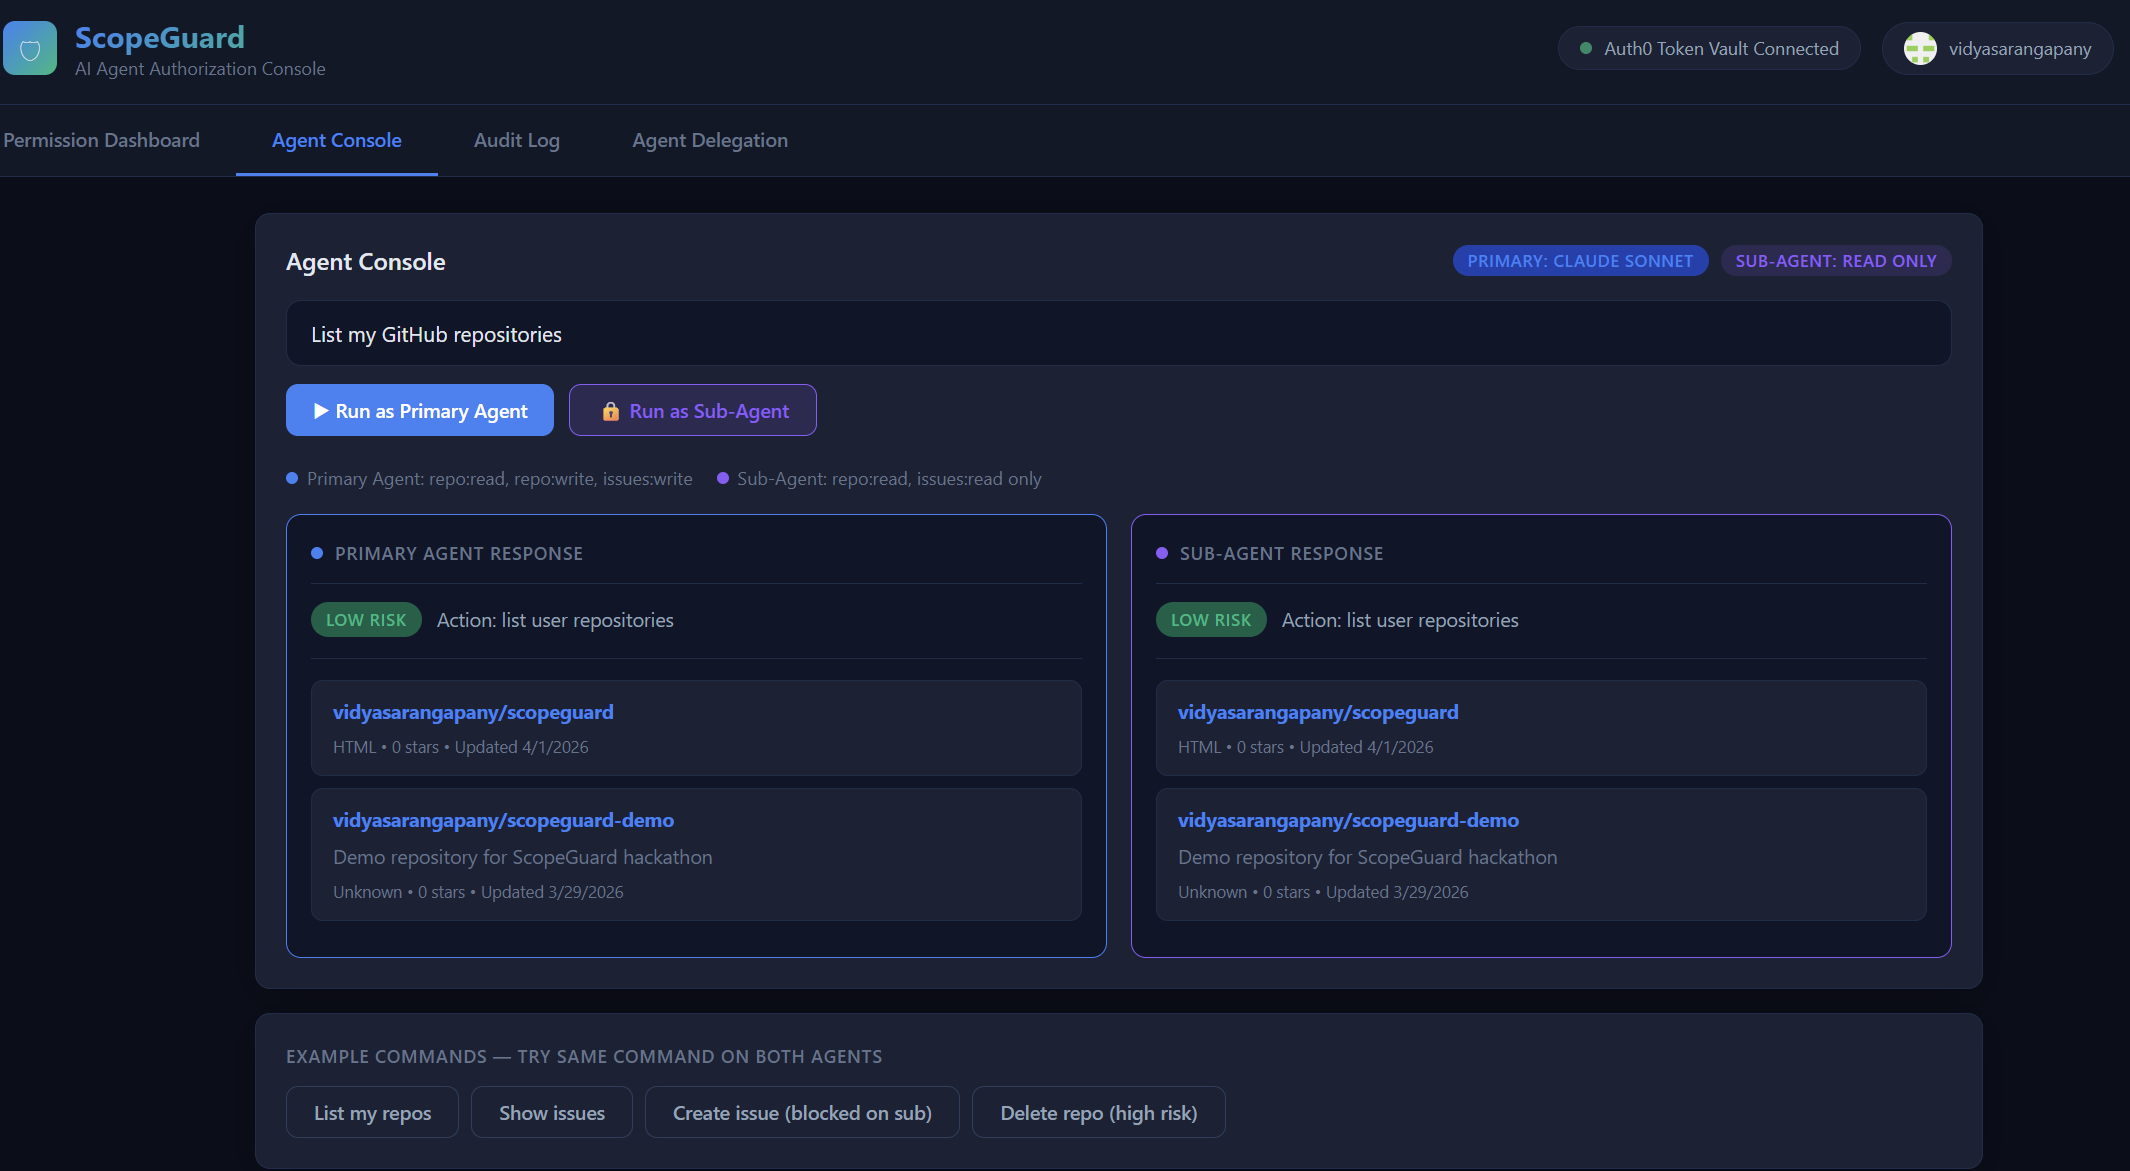Image resolution: width=2130 pixels, height=1171 pixels.
Task: Choose 'Create issue (blocked on sub)' example
Action: pyautogui.click(x=801, y=1113)
